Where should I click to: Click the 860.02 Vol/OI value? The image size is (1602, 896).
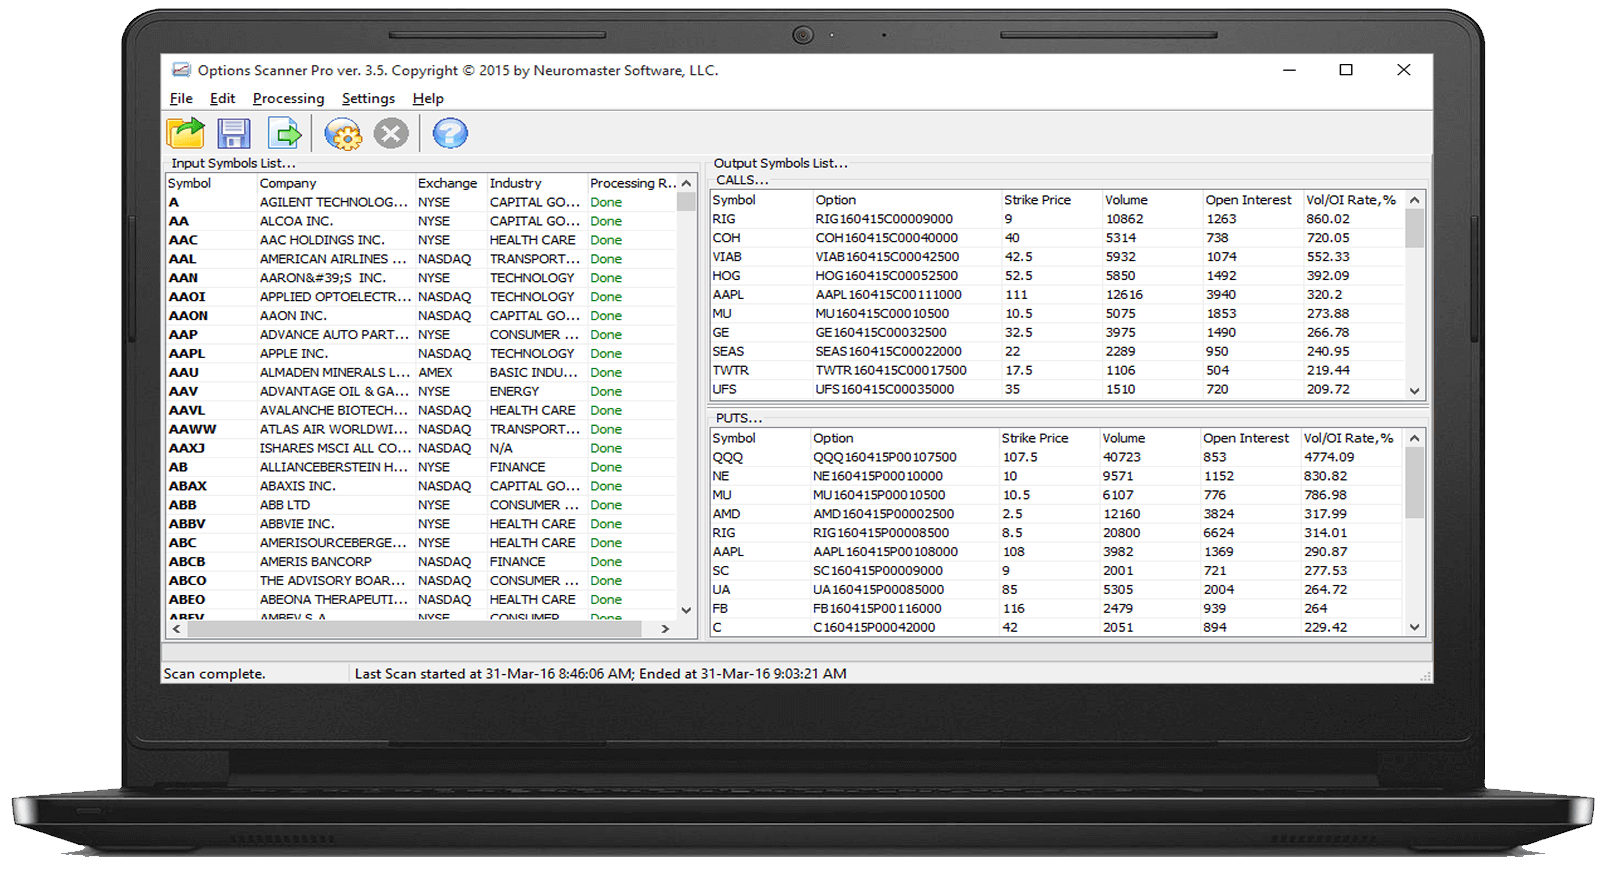click(1327, 219)
